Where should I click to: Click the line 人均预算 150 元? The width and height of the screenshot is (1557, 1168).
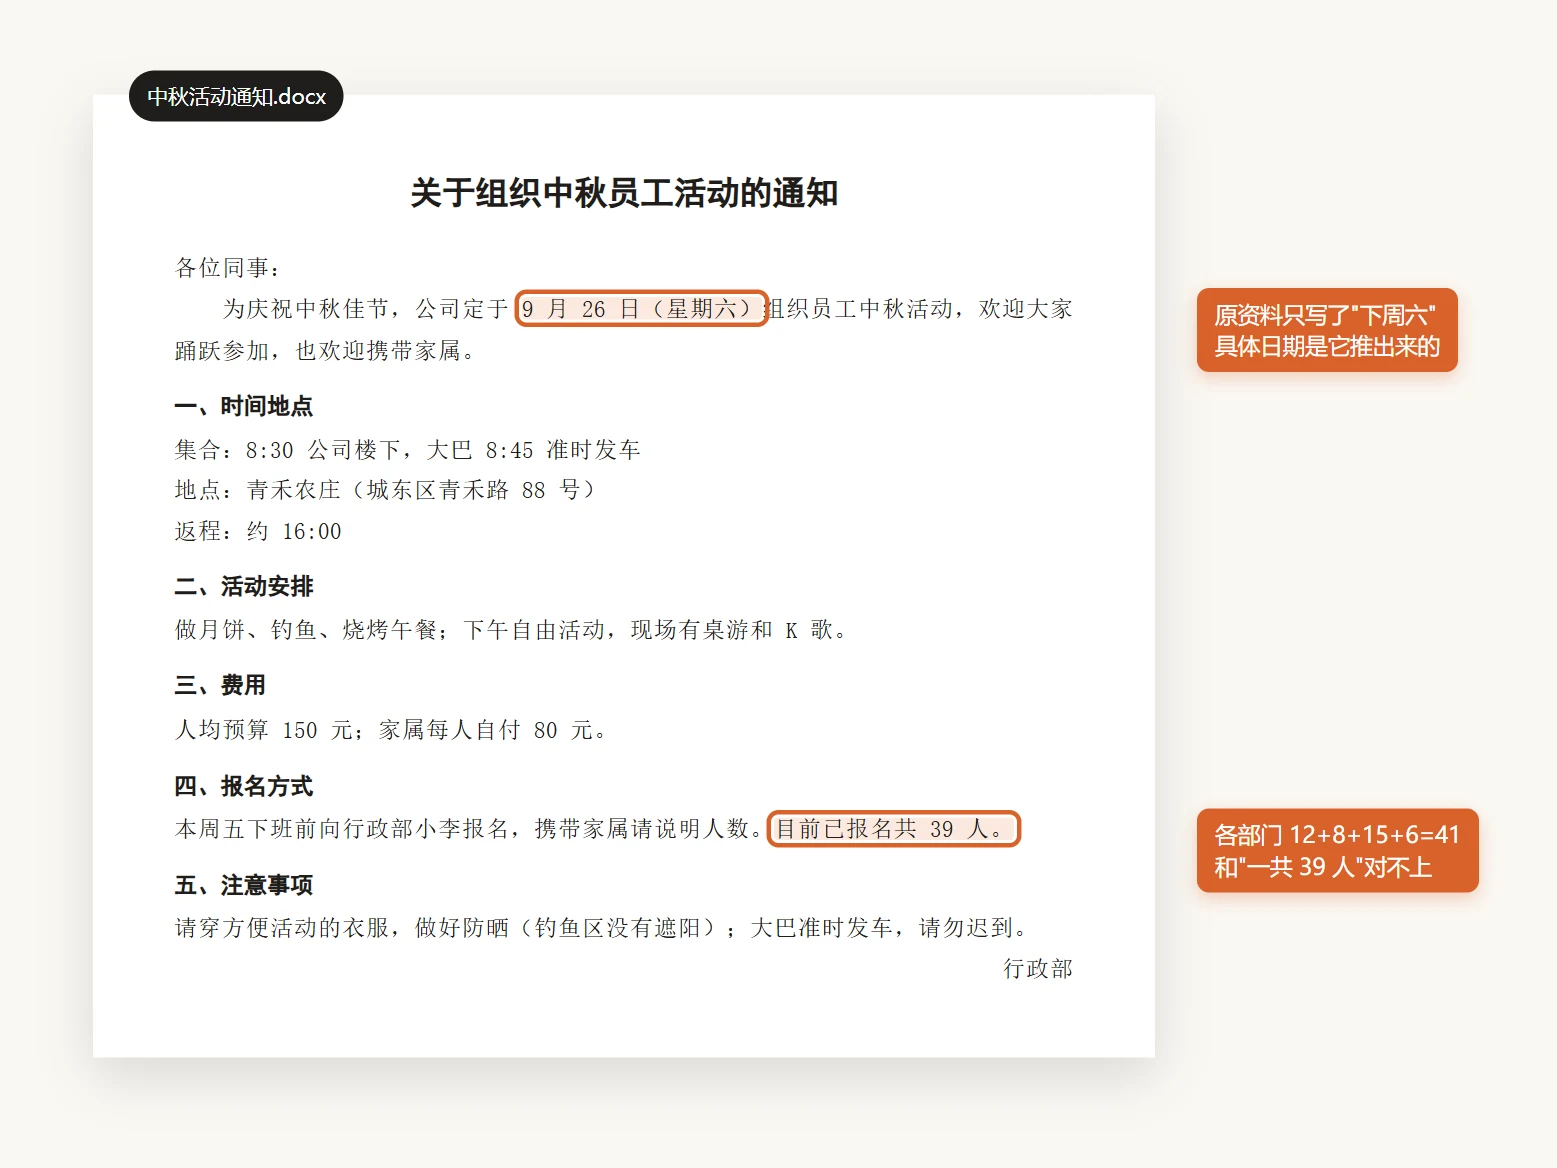tap(391, 730)
